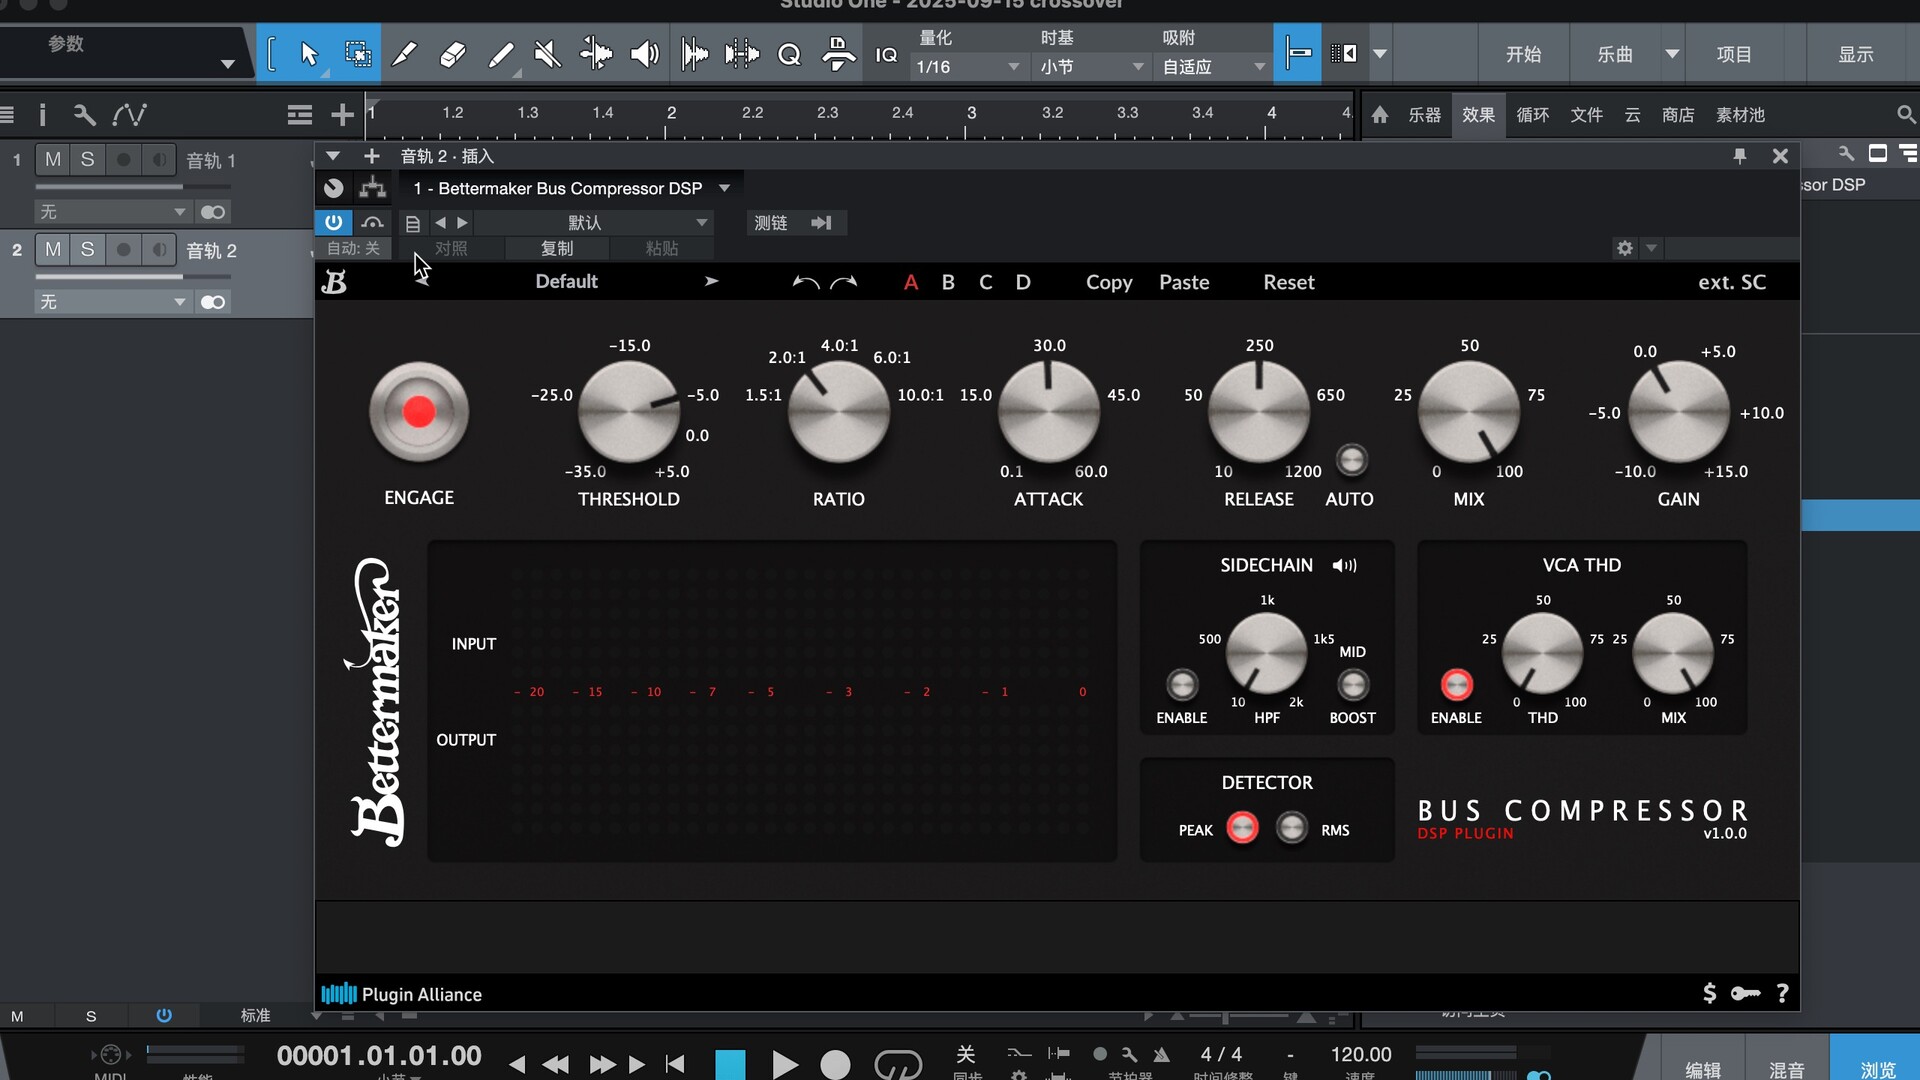This screenshot has width=1920, height=1080.
Task: Open the track list icon
Action: (x=299, y=115)
